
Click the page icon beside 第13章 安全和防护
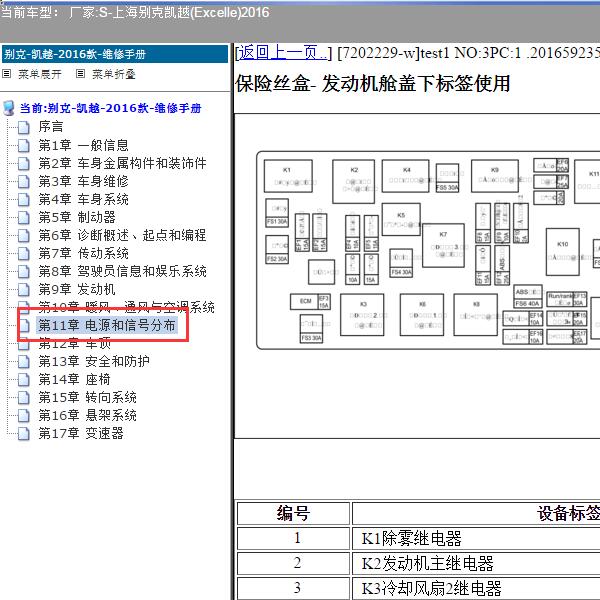tap(24, 362)
